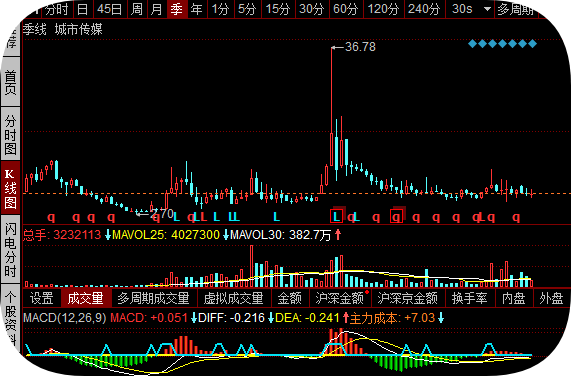Select the 30s period option
The width and height of the screenshot is (571, 376).
[462, 9]
